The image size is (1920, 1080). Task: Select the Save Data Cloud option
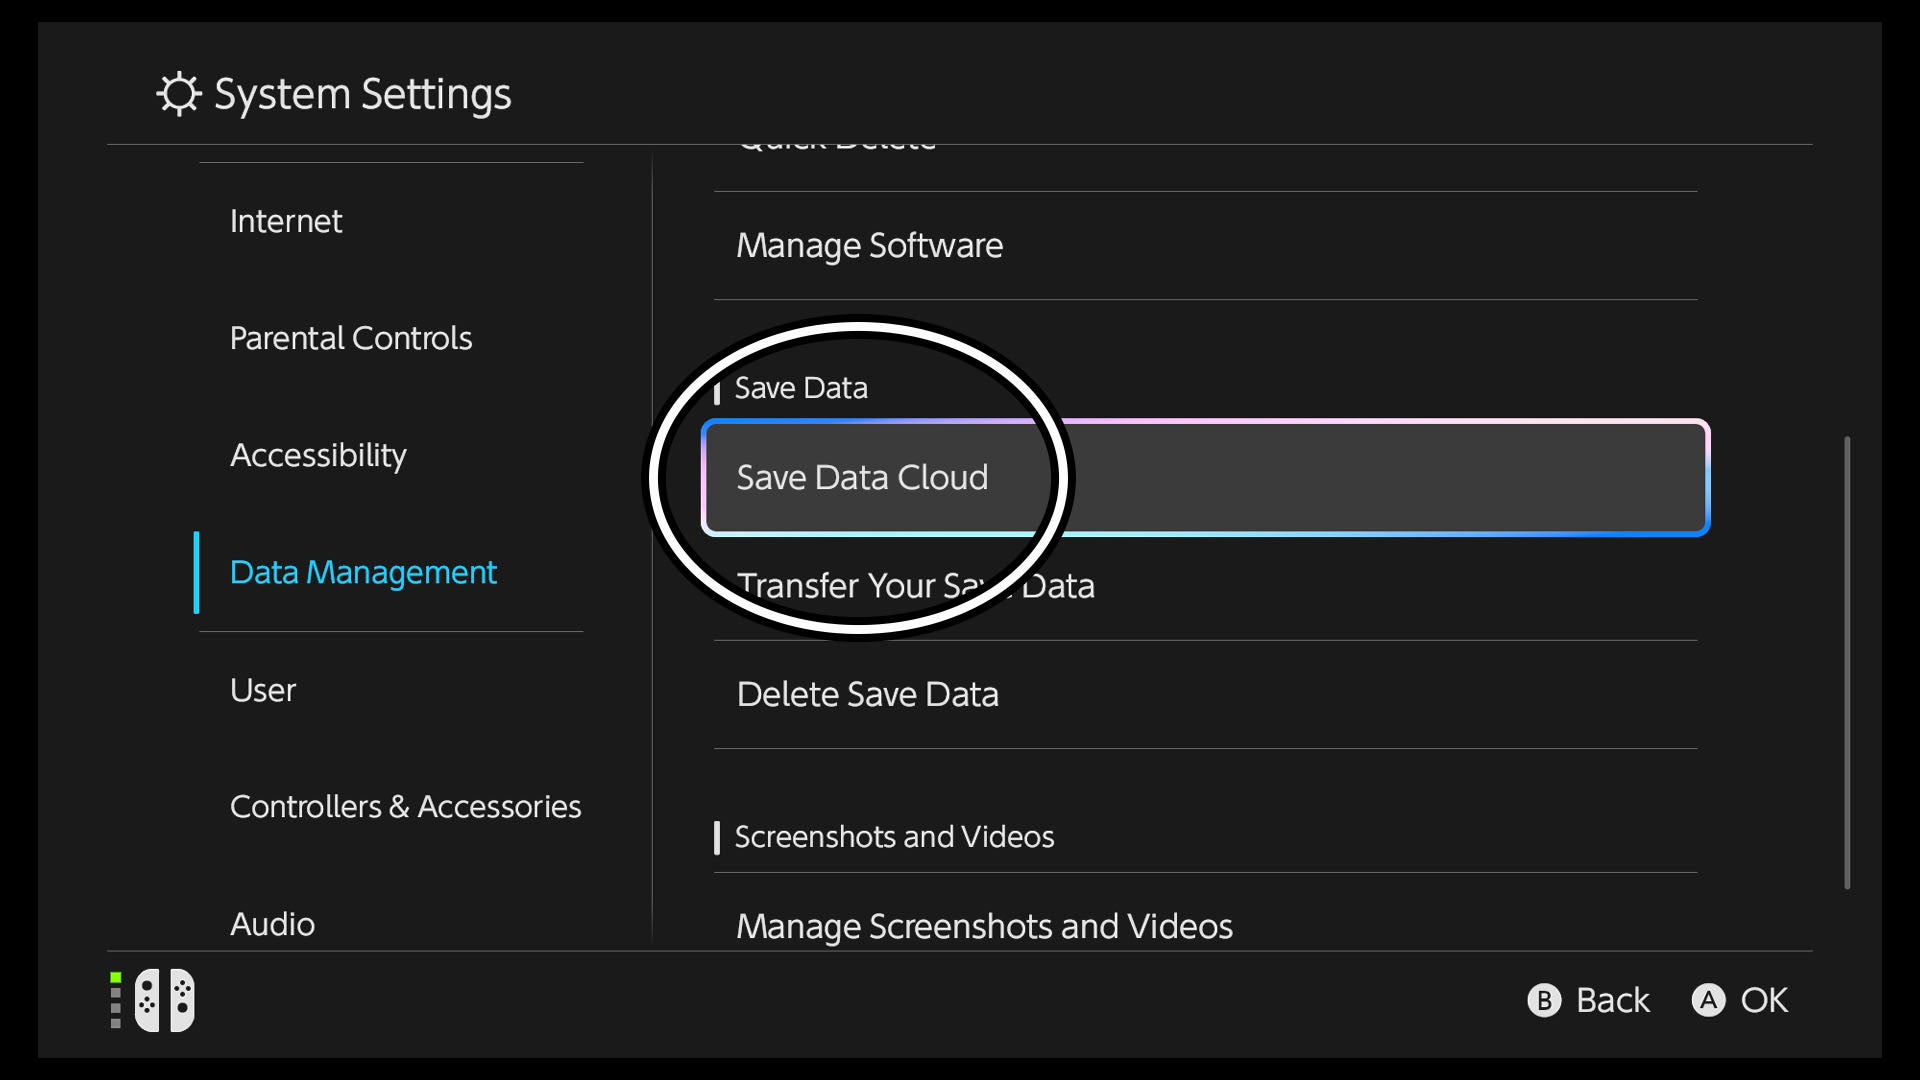(1205, 478)
